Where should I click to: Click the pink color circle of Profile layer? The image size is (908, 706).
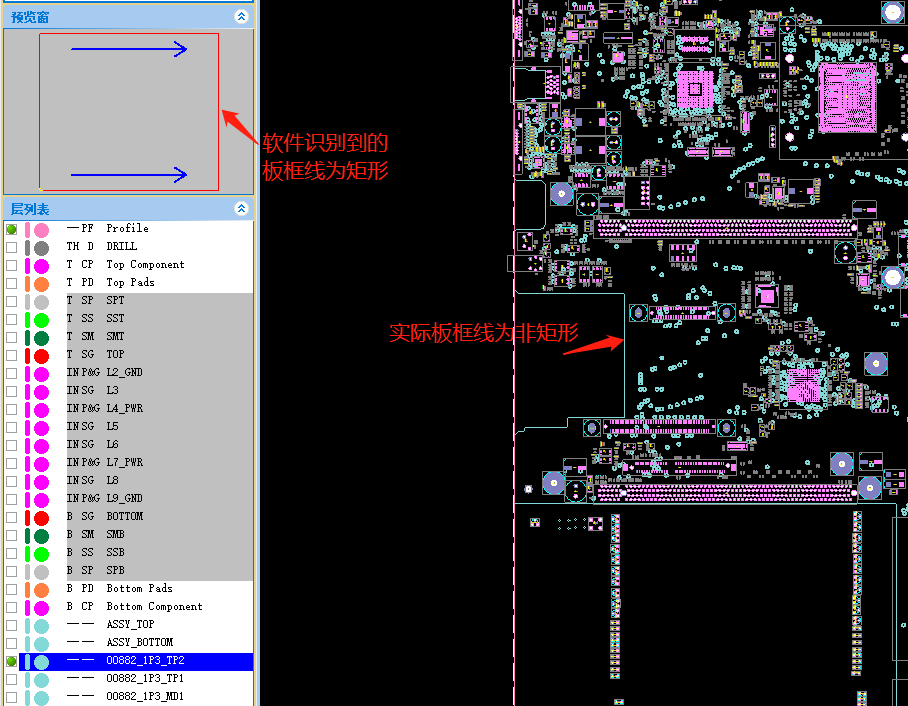point(41,230)
